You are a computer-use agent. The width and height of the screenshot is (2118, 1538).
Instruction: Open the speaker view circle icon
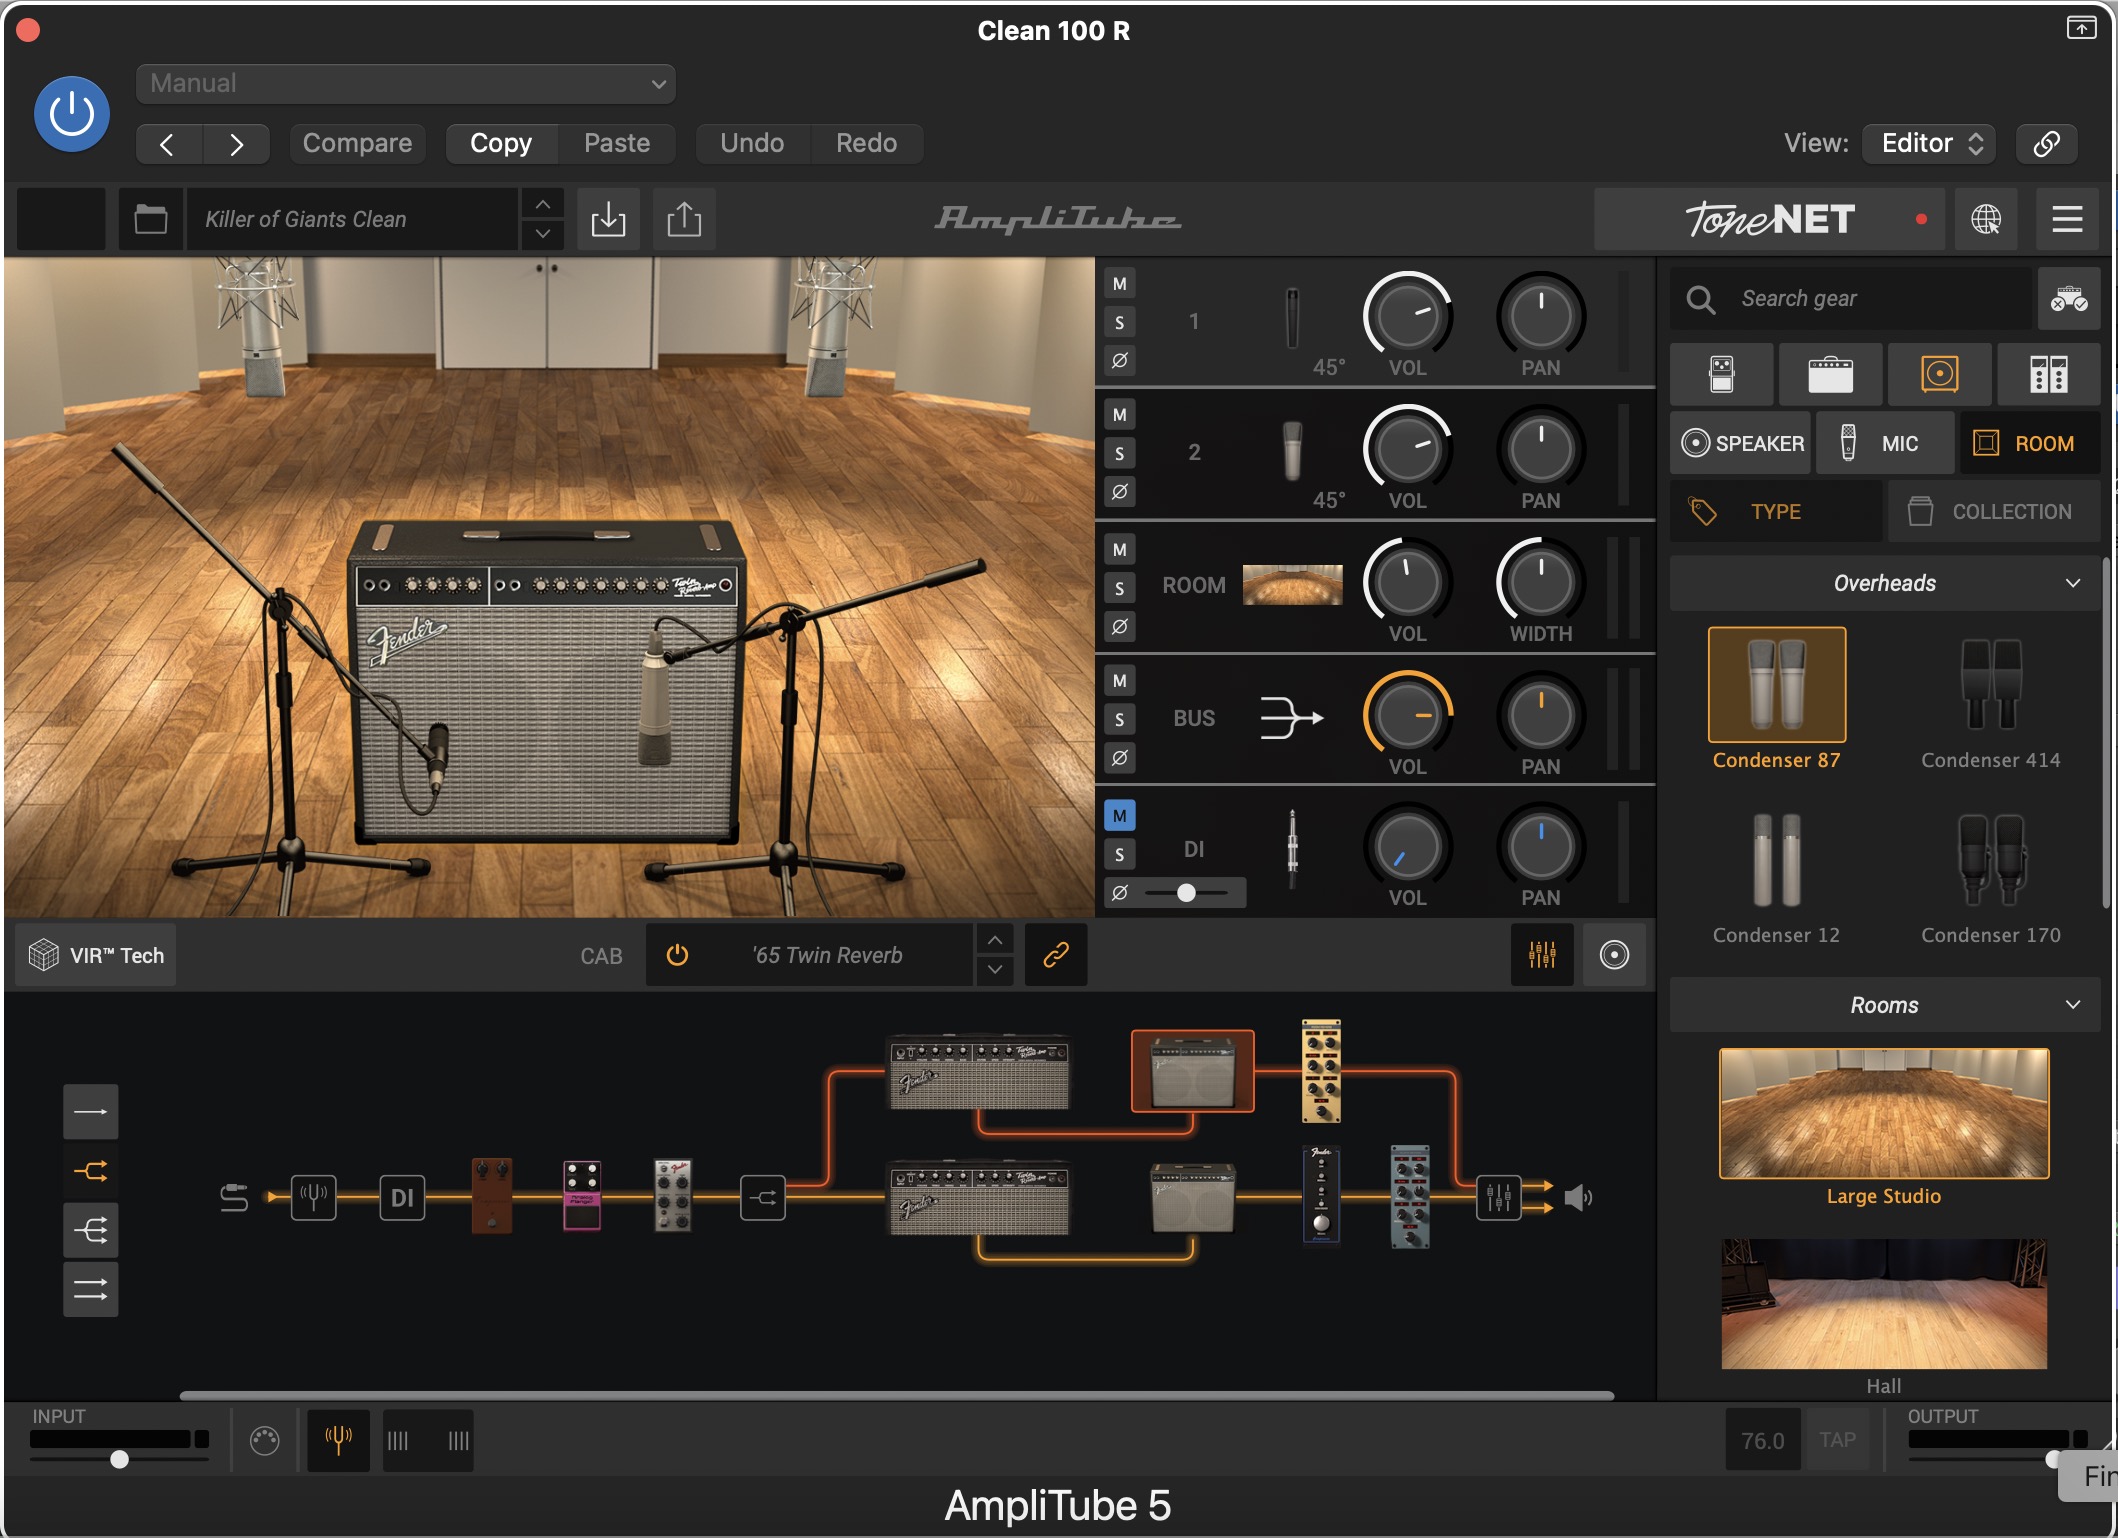pos(1614,955)
